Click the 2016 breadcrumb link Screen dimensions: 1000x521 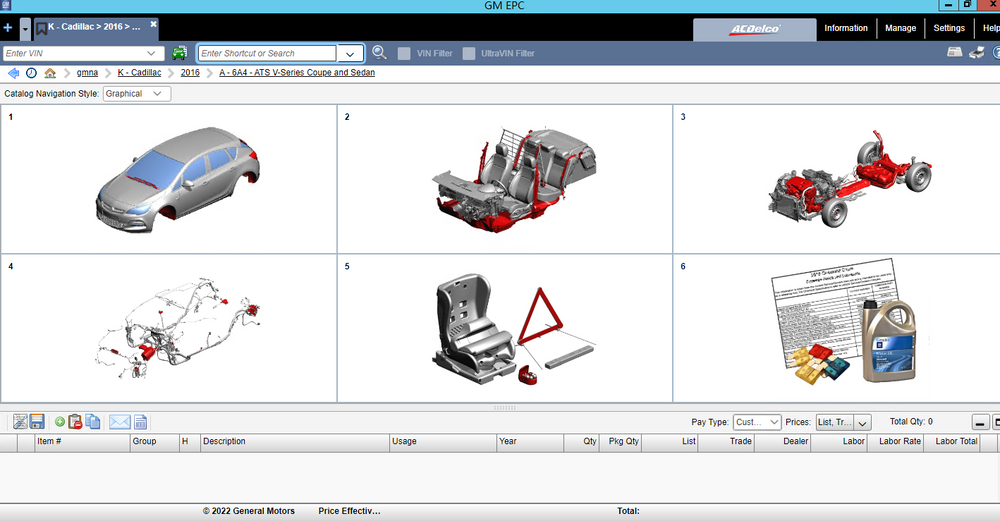(x=190, y=73)
